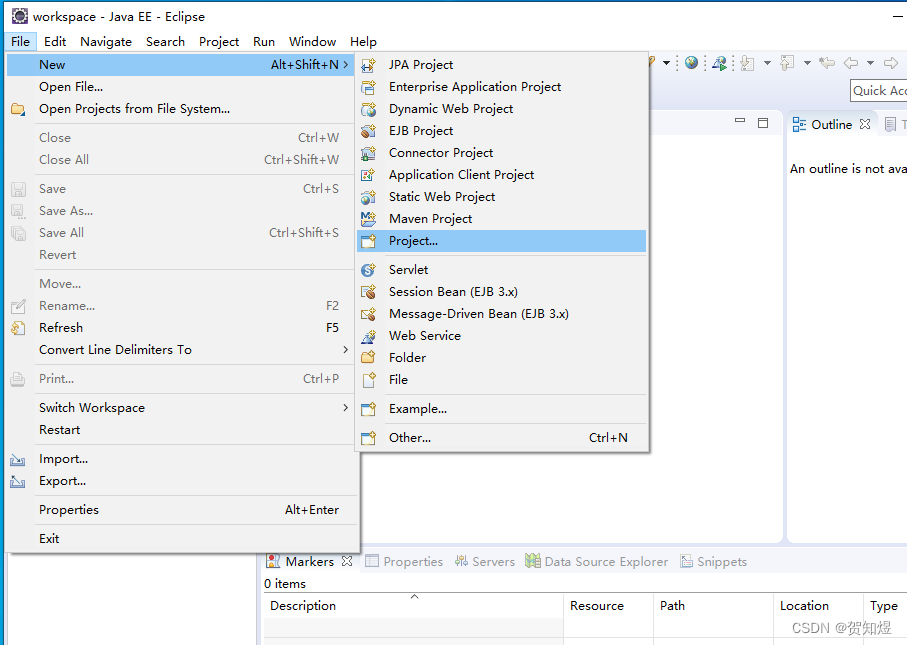The height and width of the screenshot is (645, 907).
Task: Open Back history dropdown arrow
Action: click(870, 62)
